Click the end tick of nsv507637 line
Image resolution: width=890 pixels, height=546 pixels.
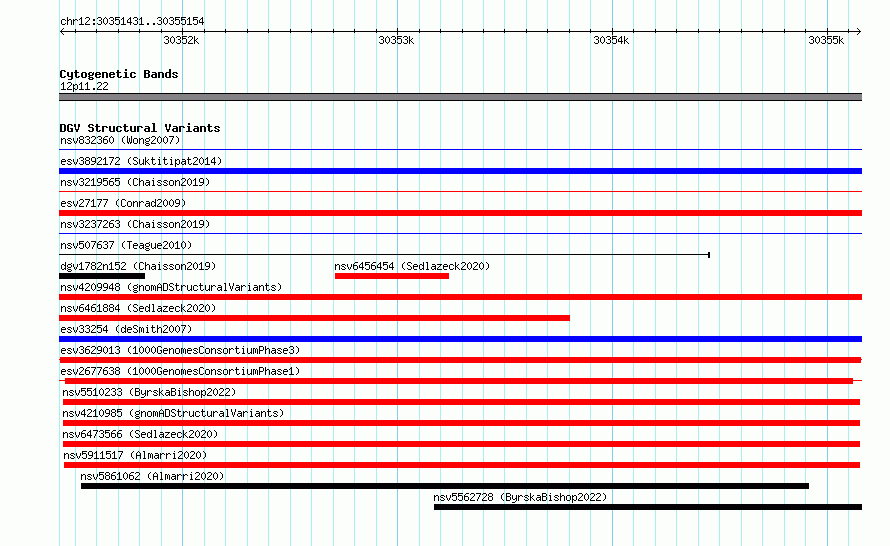(x=709, y=255)
